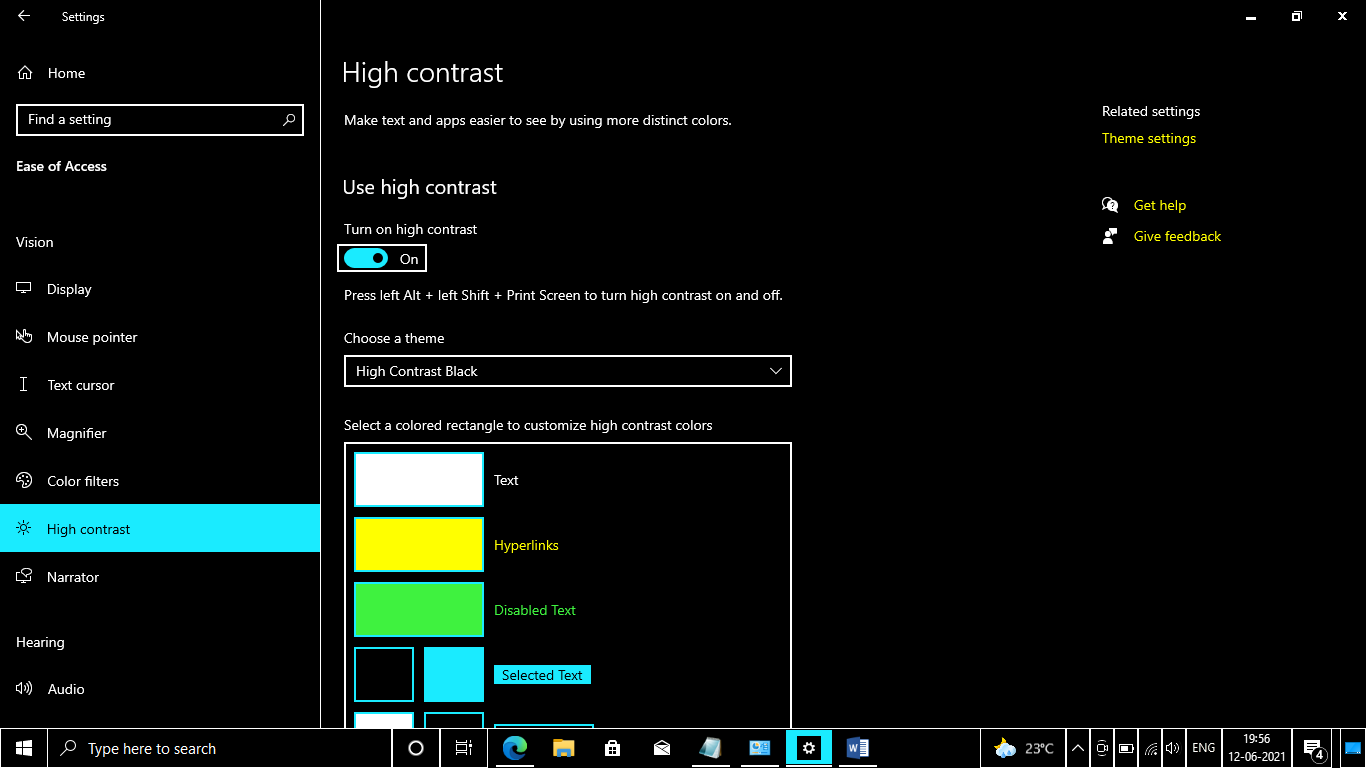This screenshot has height=768, width=1366.
Task: Open the Mail app from the taskbar
Action: click(662, 748)
